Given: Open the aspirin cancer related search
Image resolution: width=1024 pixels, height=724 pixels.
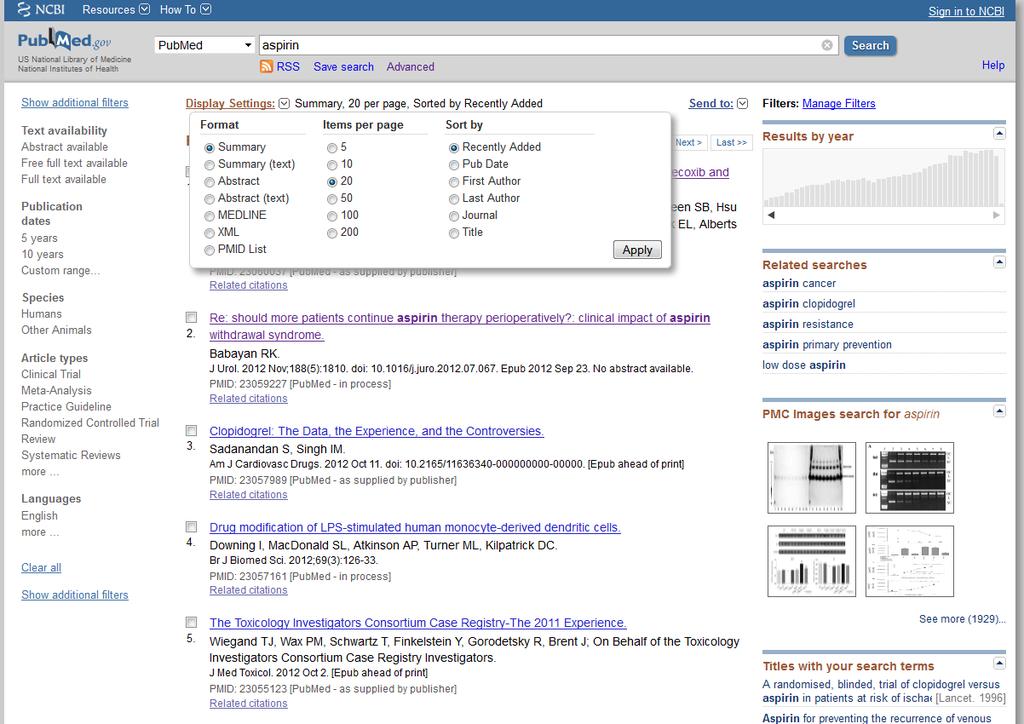Looking at the screenshot, I should [x=799, y=283].
